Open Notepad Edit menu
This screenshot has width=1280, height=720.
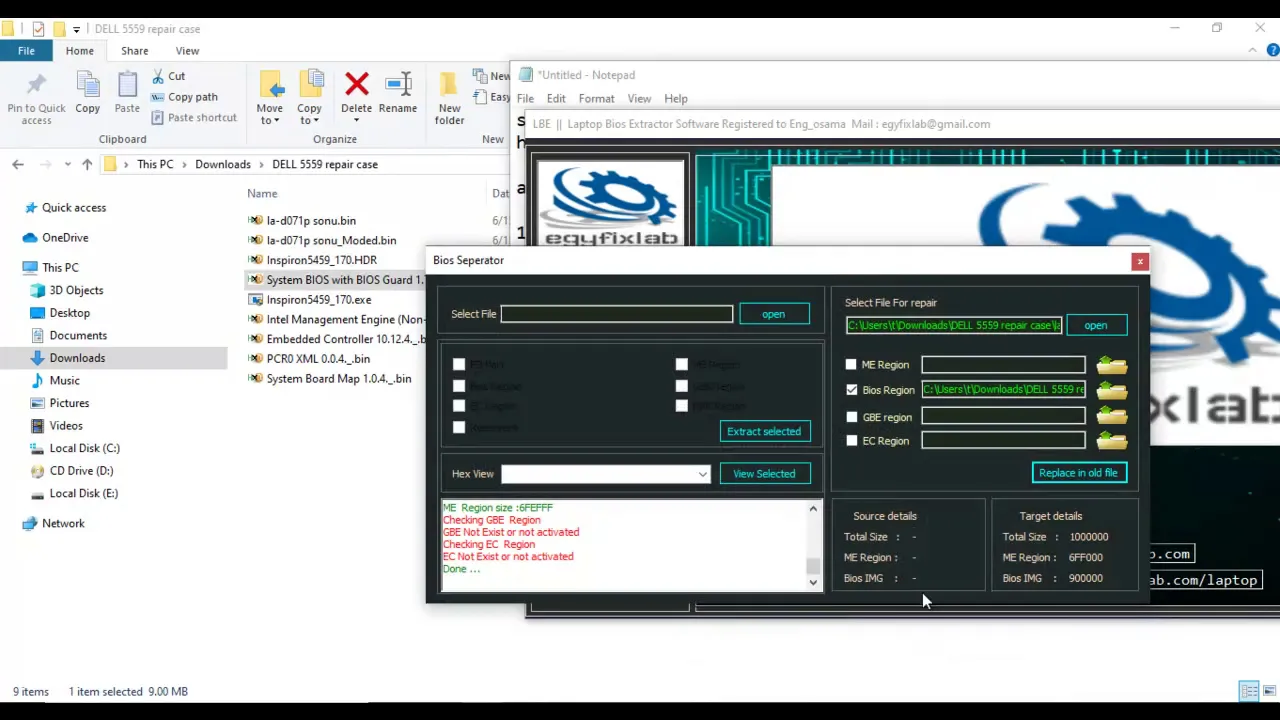pyautogui.click(x=556, y=99)
